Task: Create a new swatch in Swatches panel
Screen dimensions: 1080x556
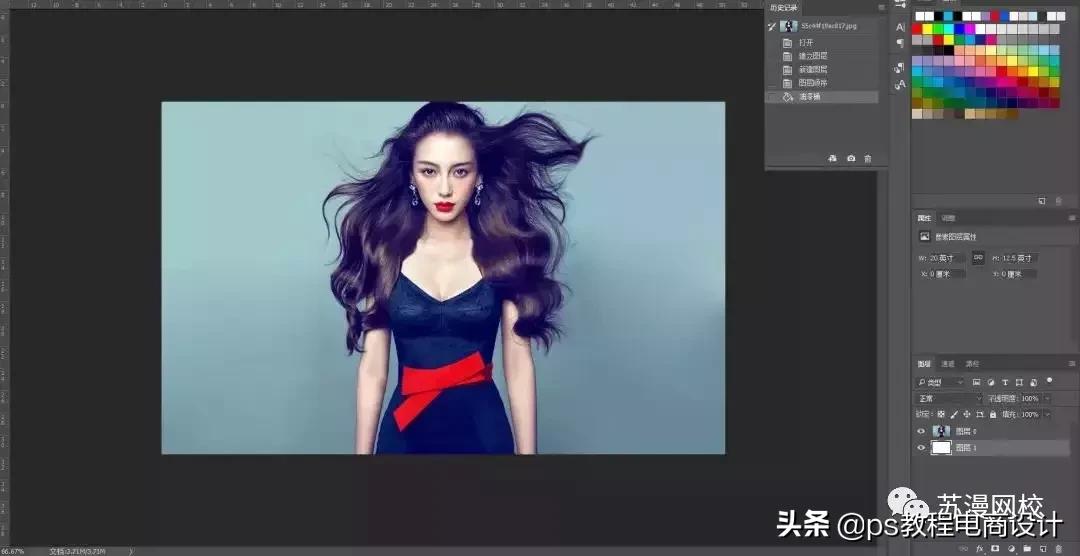Action: 1042,201
